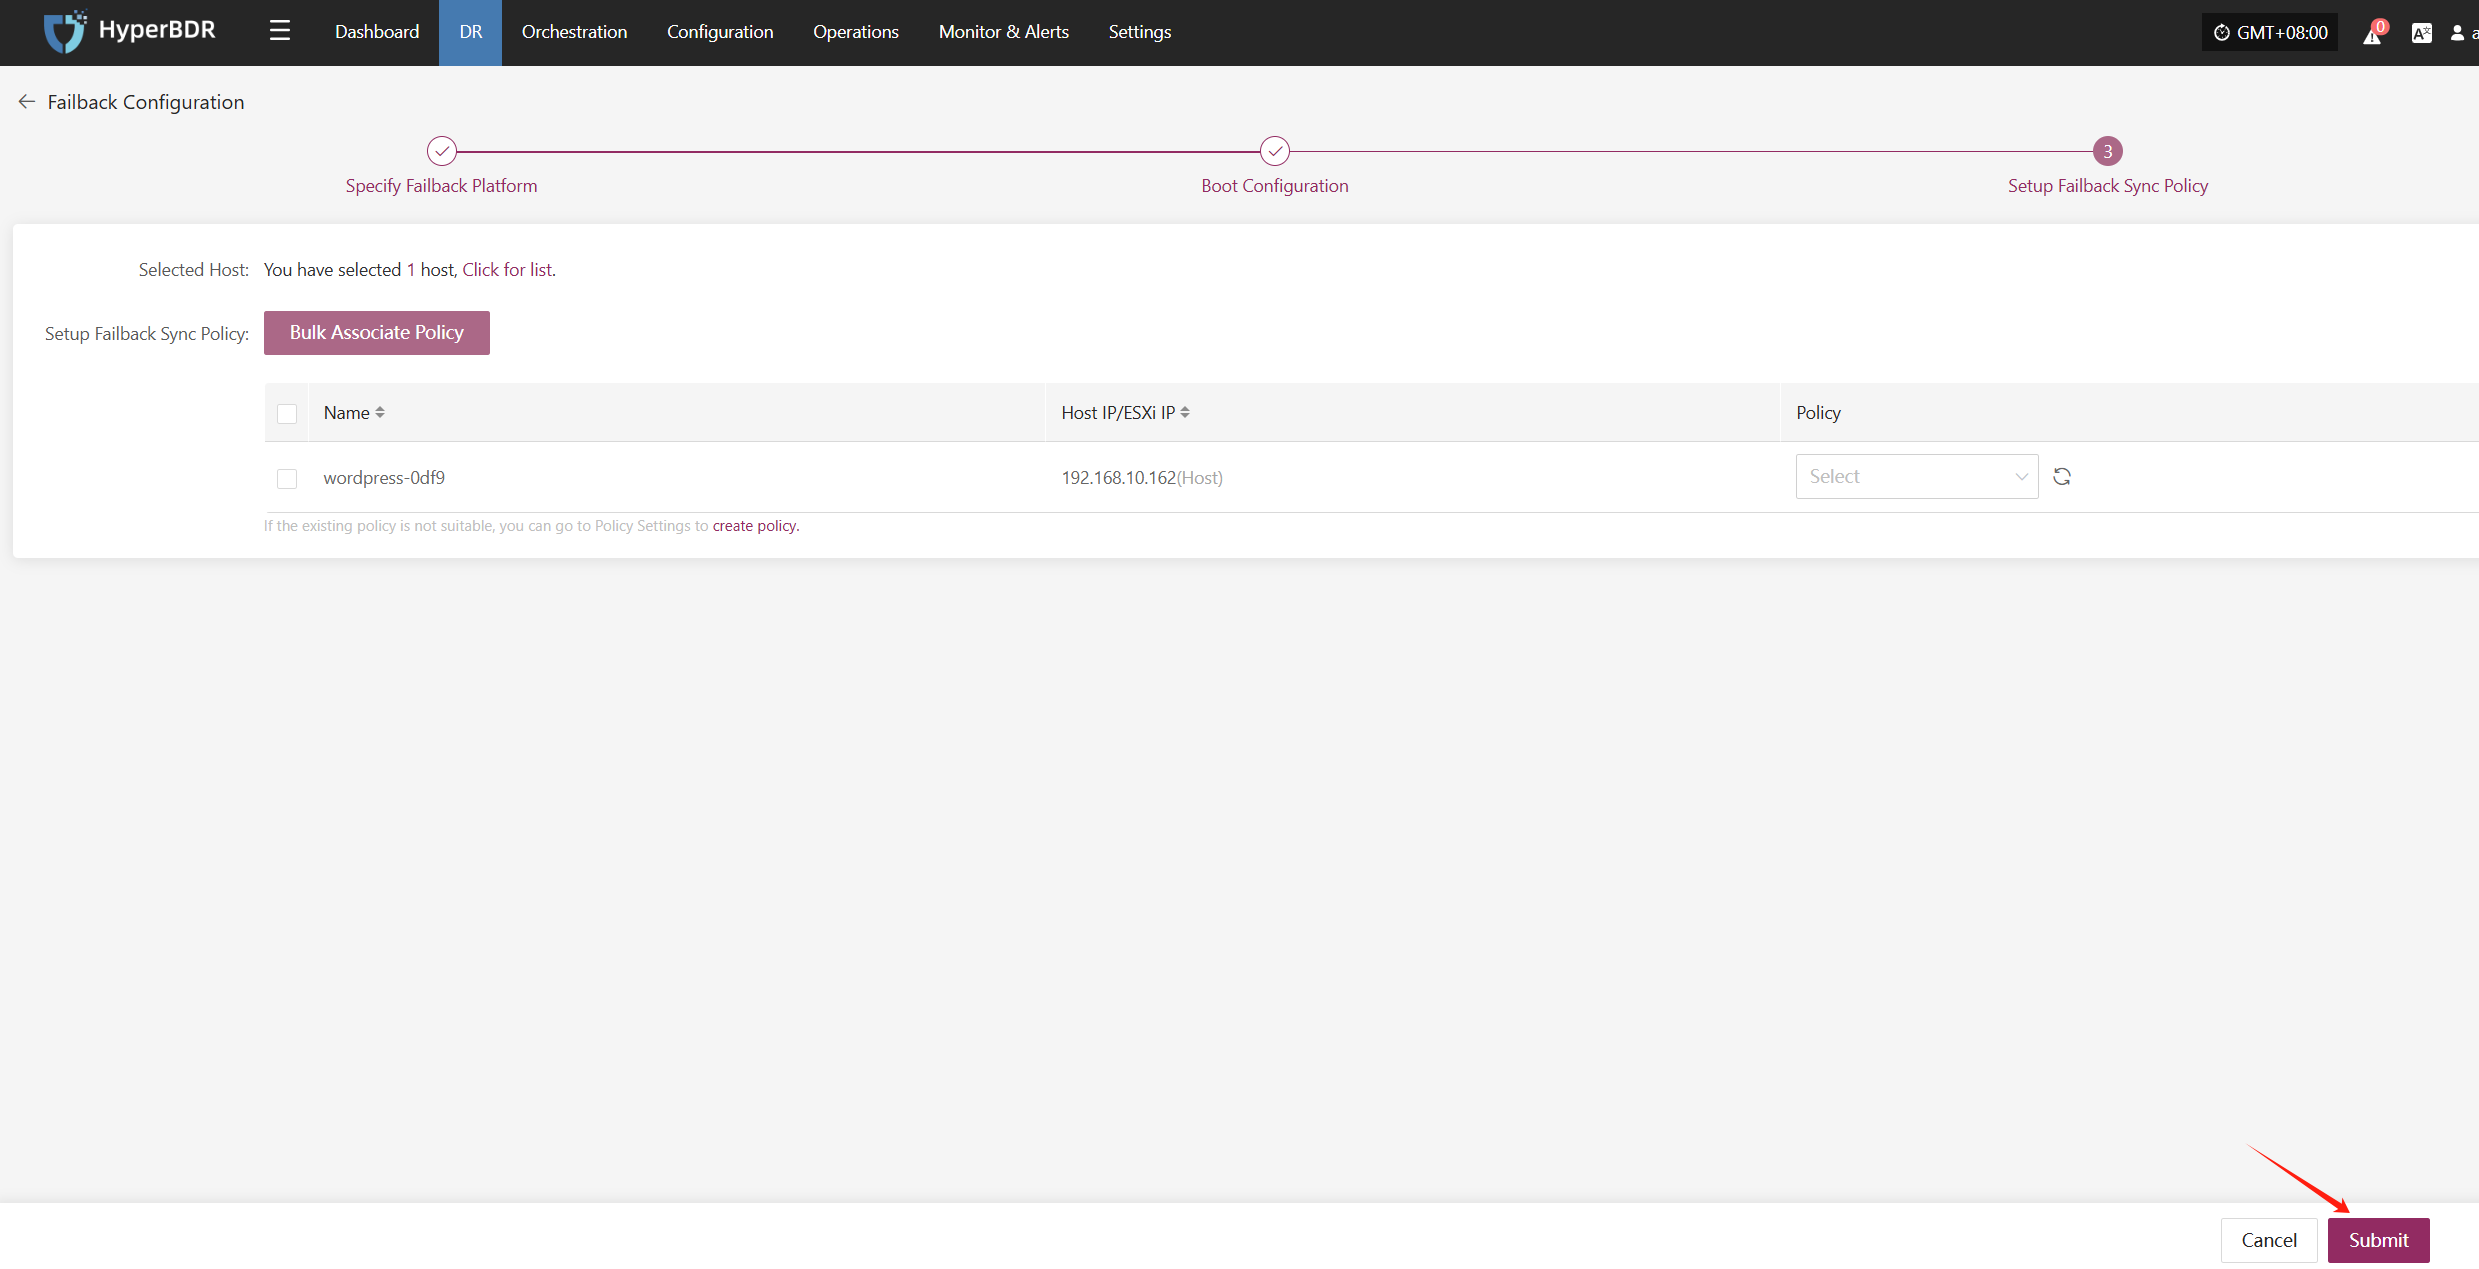This screenshot has height=1269, width=2479.
Task: Click the 192.168.10.162(Host) cell
Action: pyautogui.click(x=1142, y=478)
